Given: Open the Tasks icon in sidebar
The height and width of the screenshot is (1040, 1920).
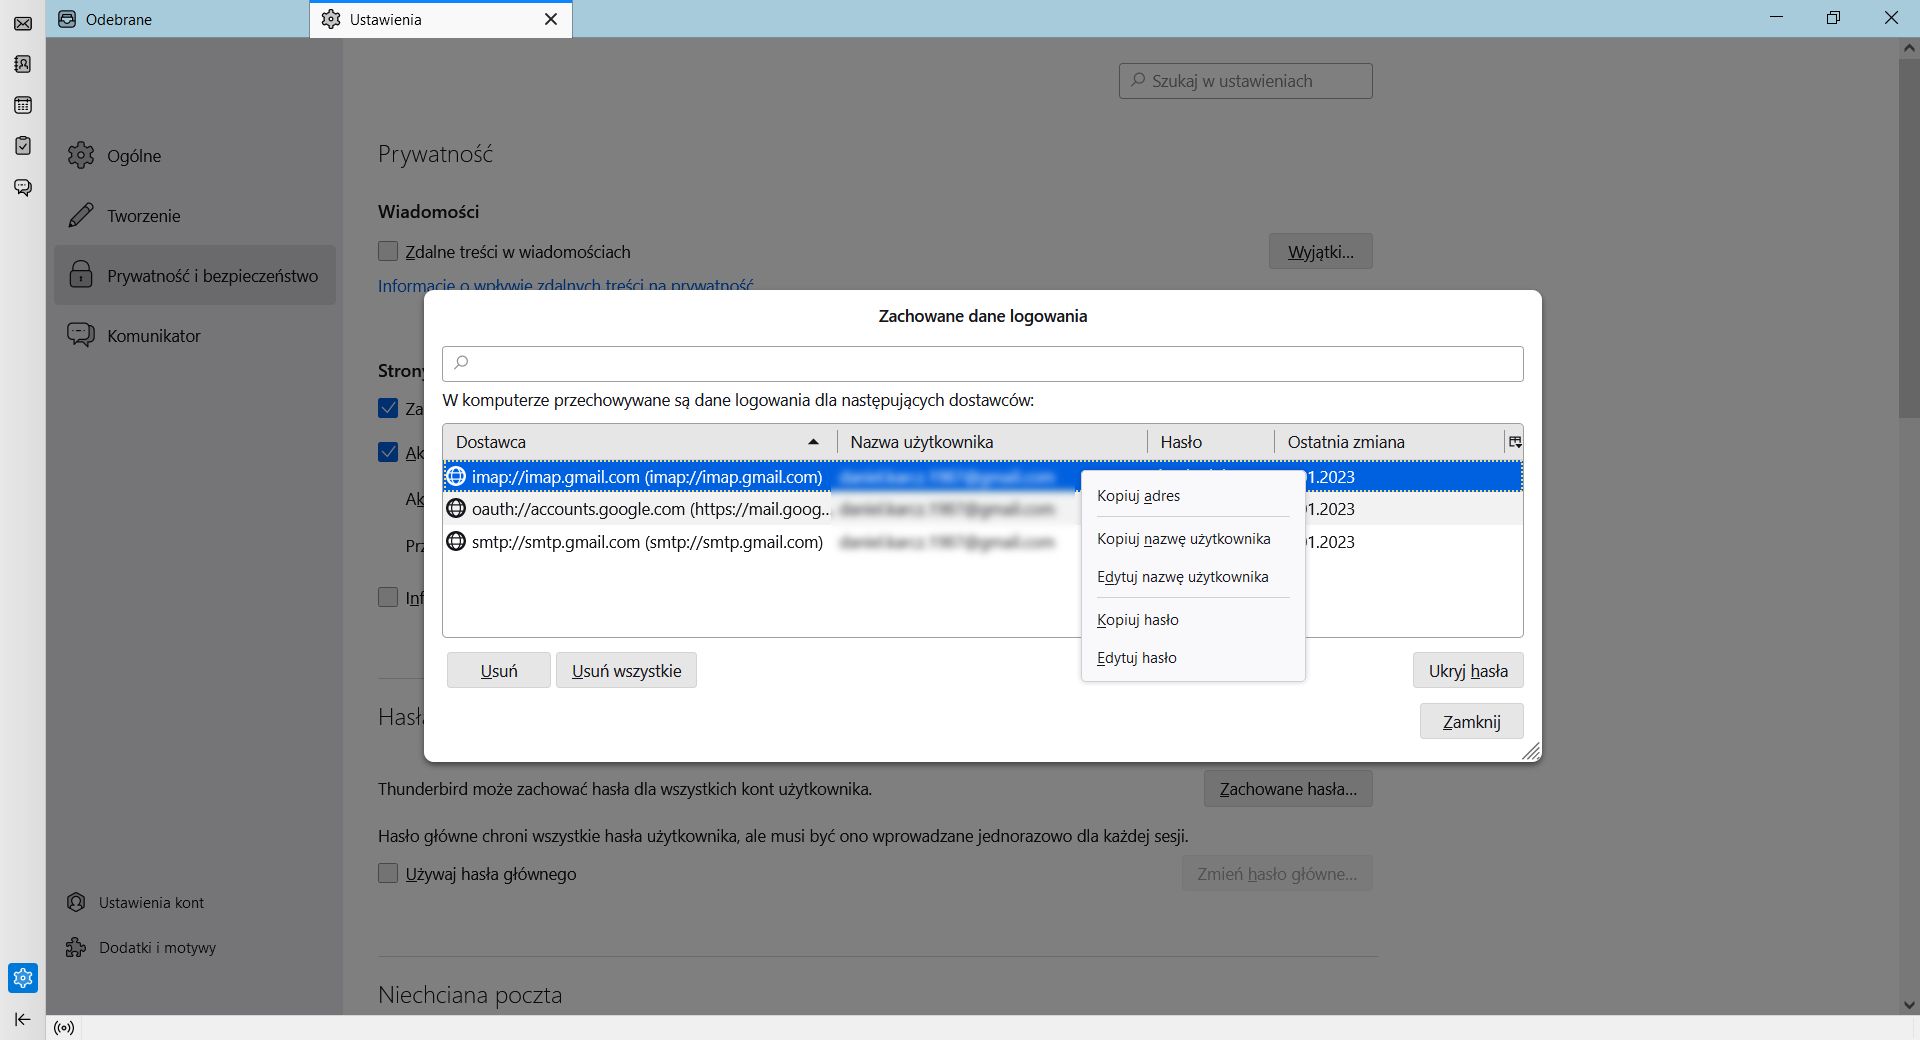Looking at the screenshot, I should (23, 146).
